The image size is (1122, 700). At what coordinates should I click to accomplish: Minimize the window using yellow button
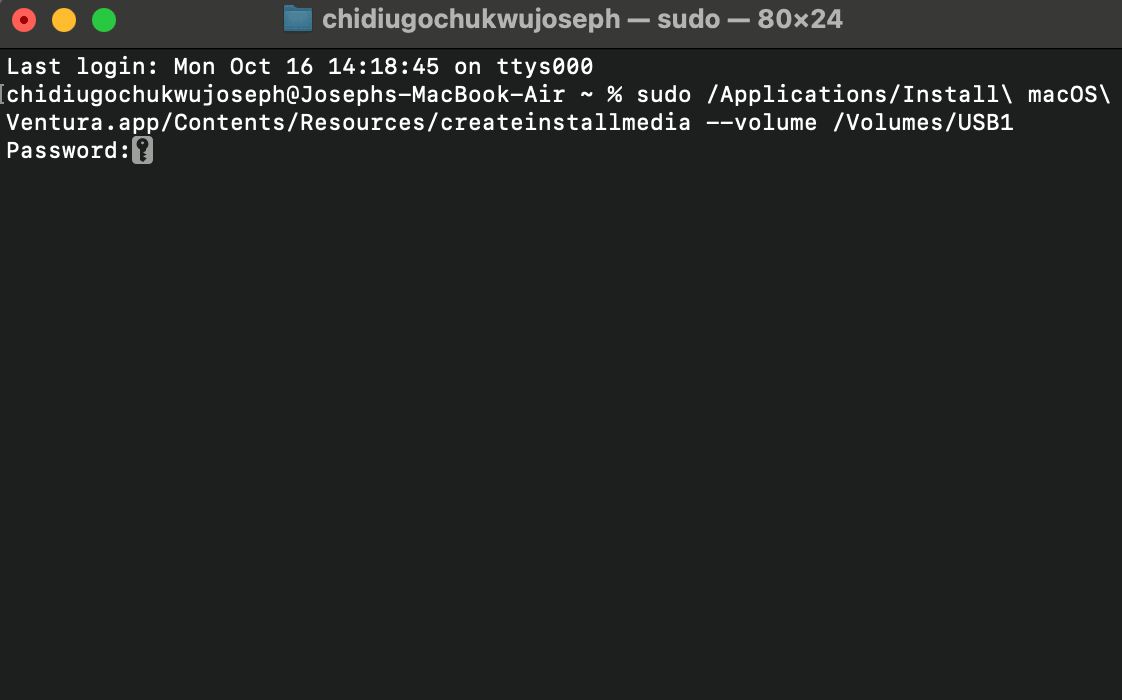point(64,20)
